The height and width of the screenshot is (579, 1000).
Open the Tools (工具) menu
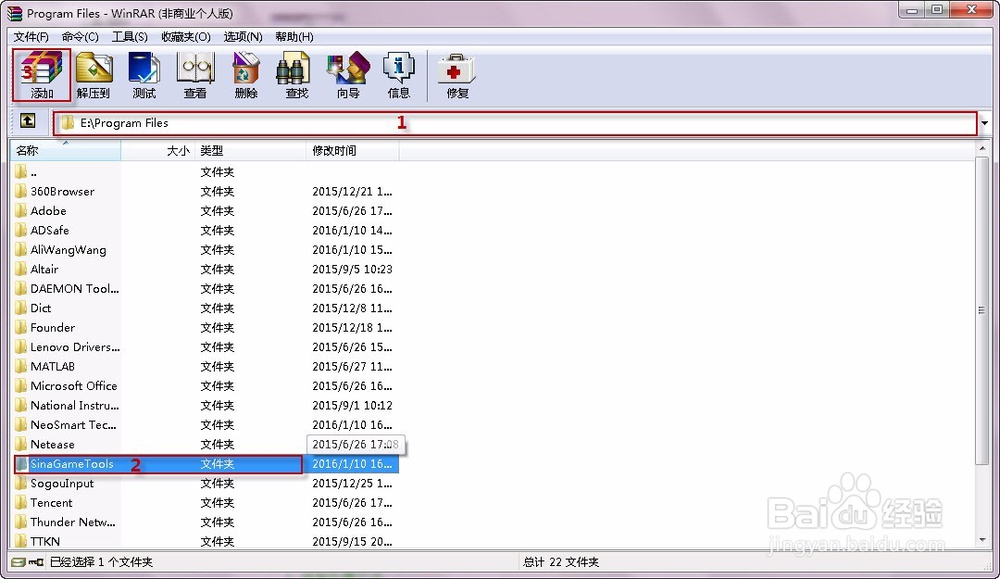130,37
